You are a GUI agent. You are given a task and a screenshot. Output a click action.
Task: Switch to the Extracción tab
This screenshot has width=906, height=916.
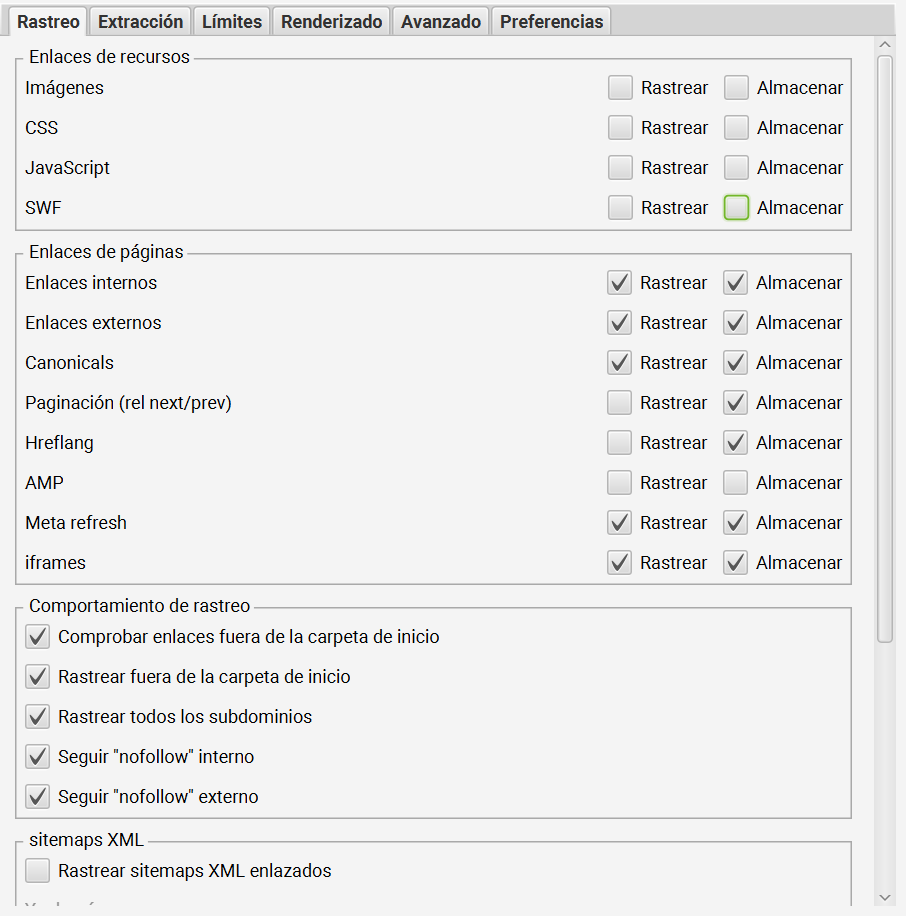pos(140,20)
